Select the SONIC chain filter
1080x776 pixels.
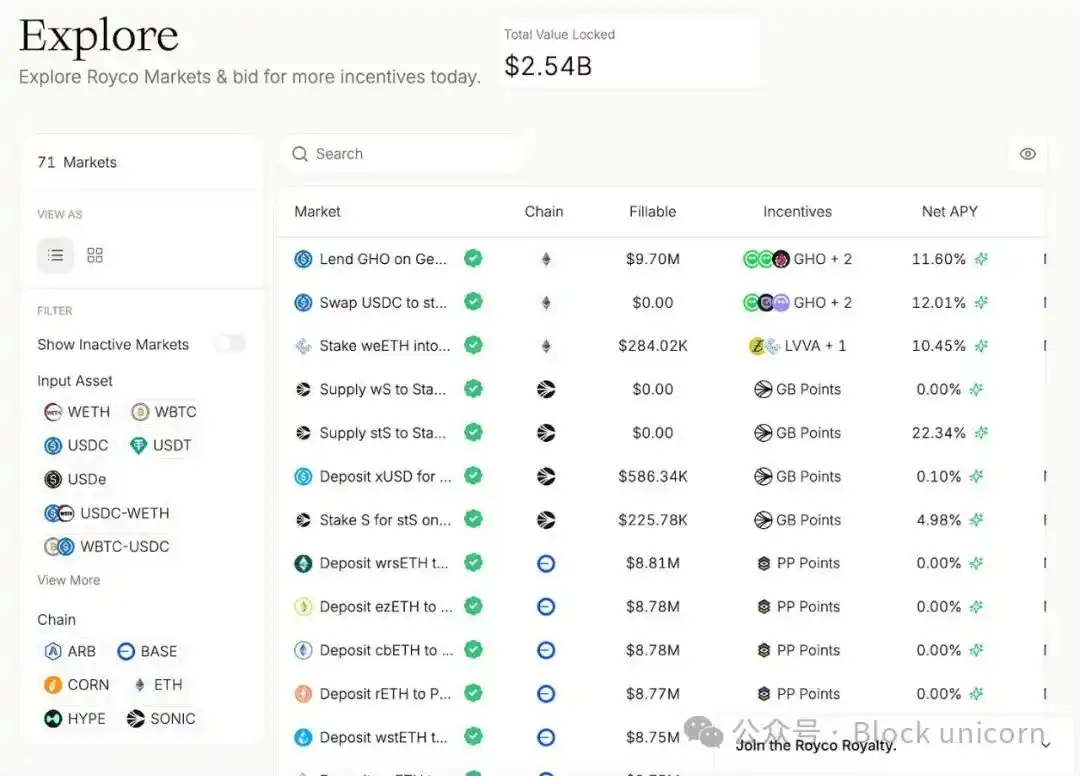pyautogui.click(x=161, y=719)
